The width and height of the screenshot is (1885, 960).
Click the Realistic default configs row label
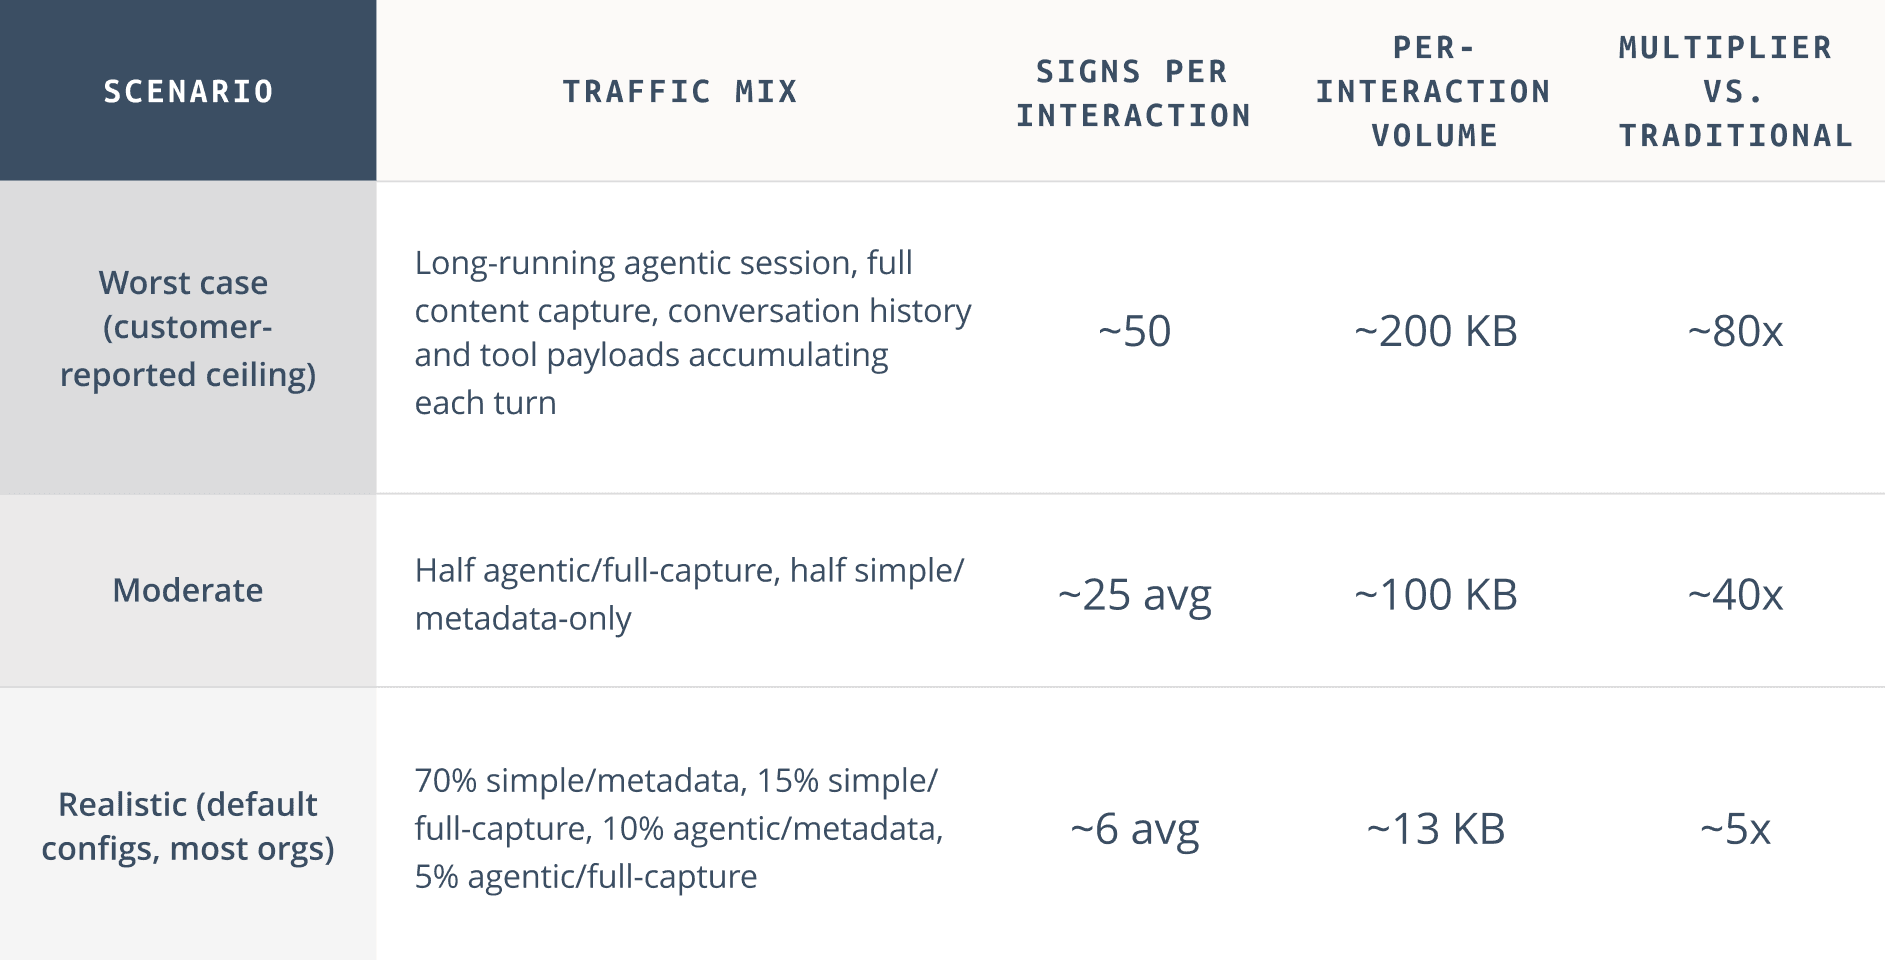[x=188, y=826]
